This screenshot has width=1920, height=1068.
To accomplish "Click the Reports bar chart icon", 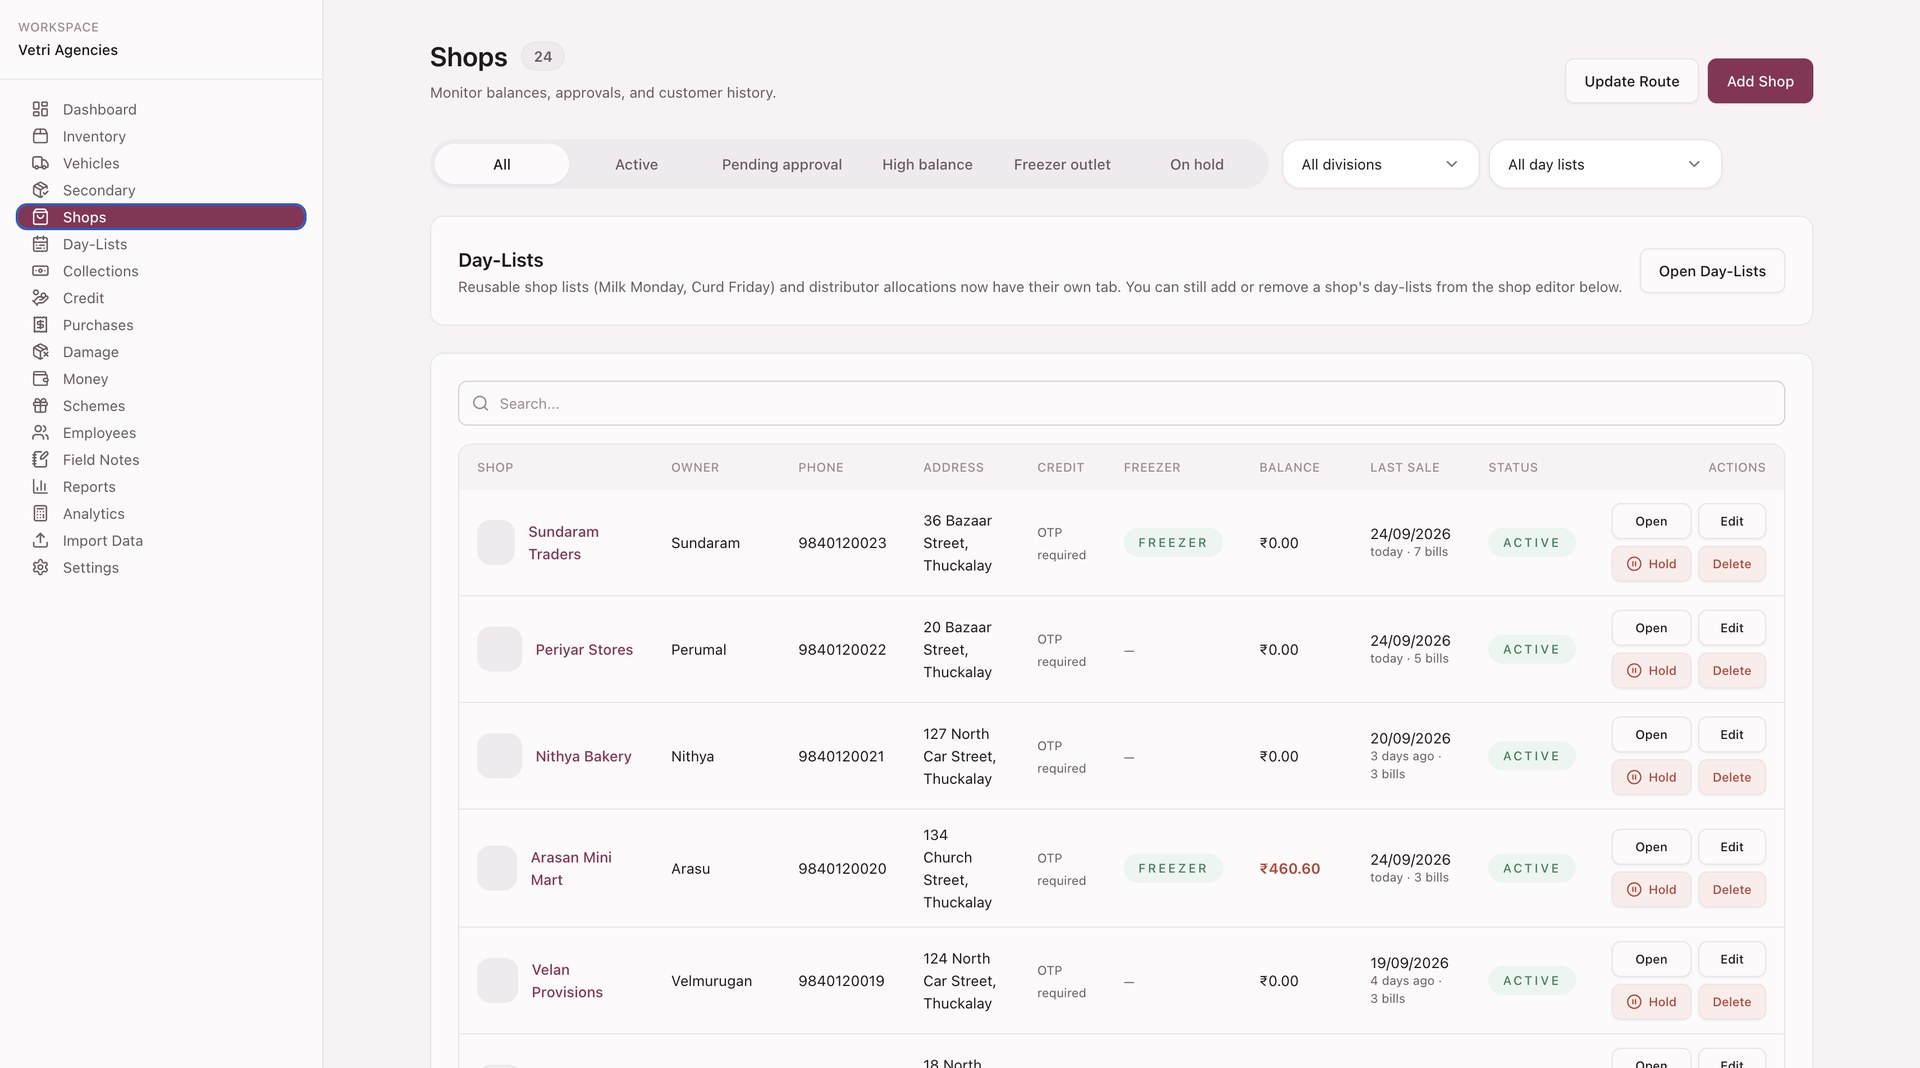I will tap(40, 487).
